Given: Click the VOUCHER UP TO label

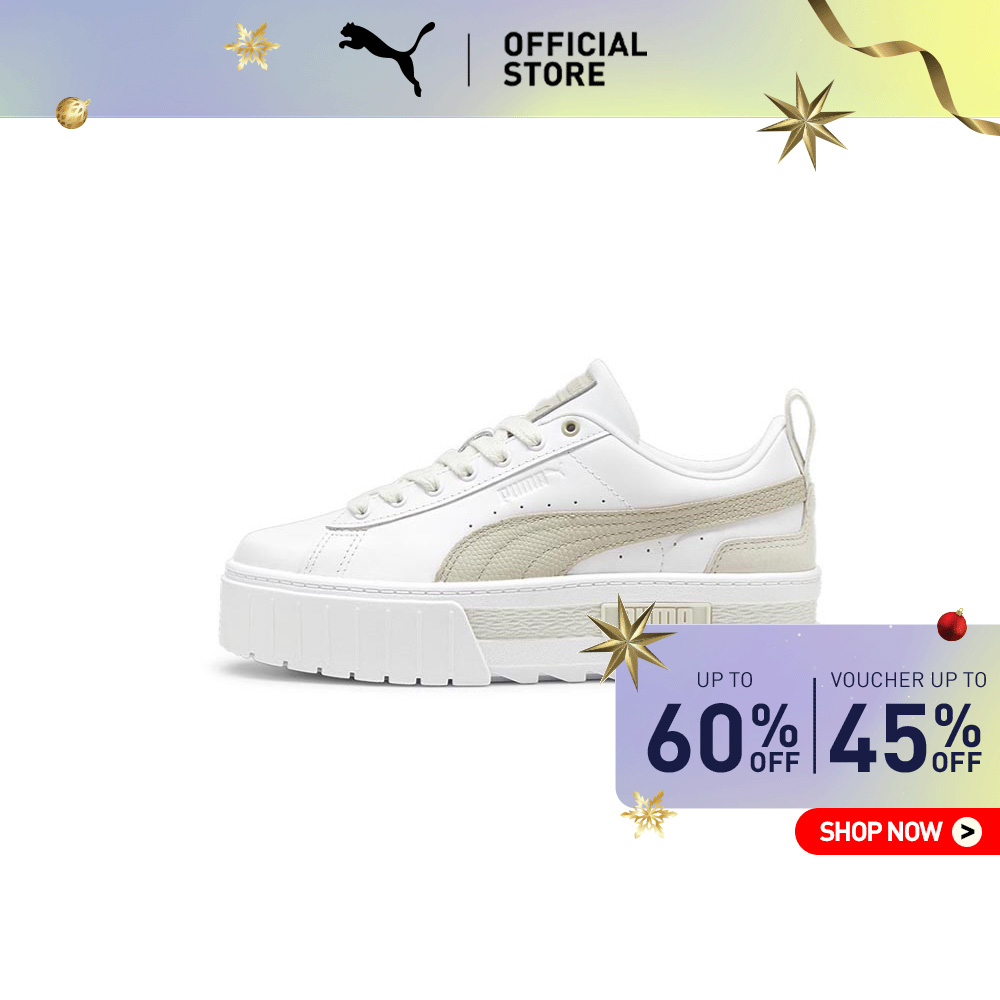Looking at the screenshot, I should point(908,680).
